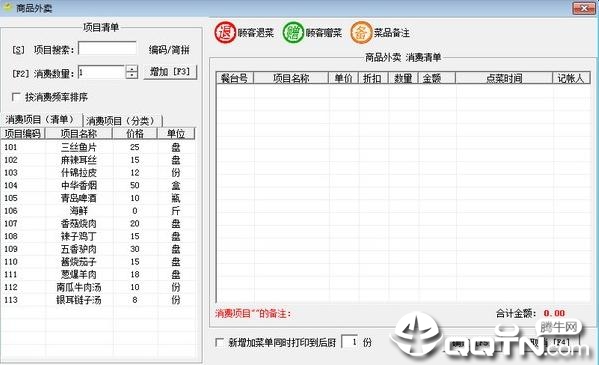The image size is (599, 365).
Task: Select item 112 南瓜牛肉汤 row
Action: (98, 287)
